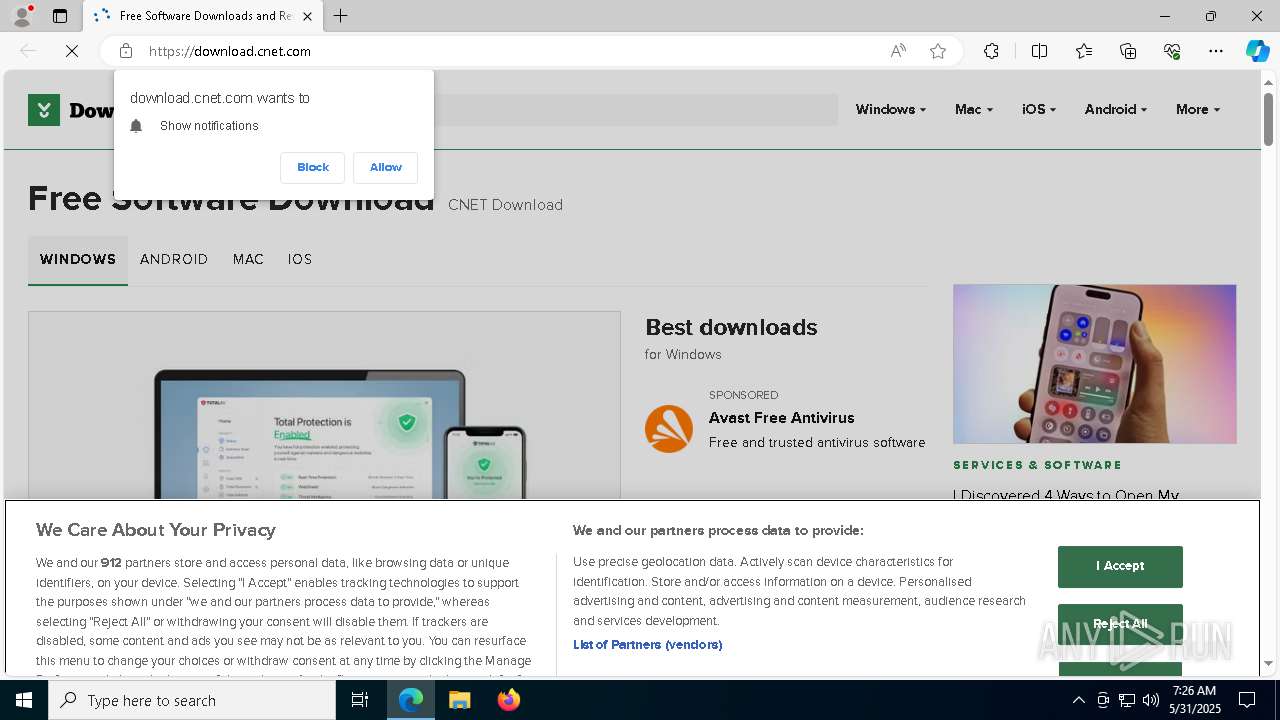Stop loading the page

tap(72, 51)
